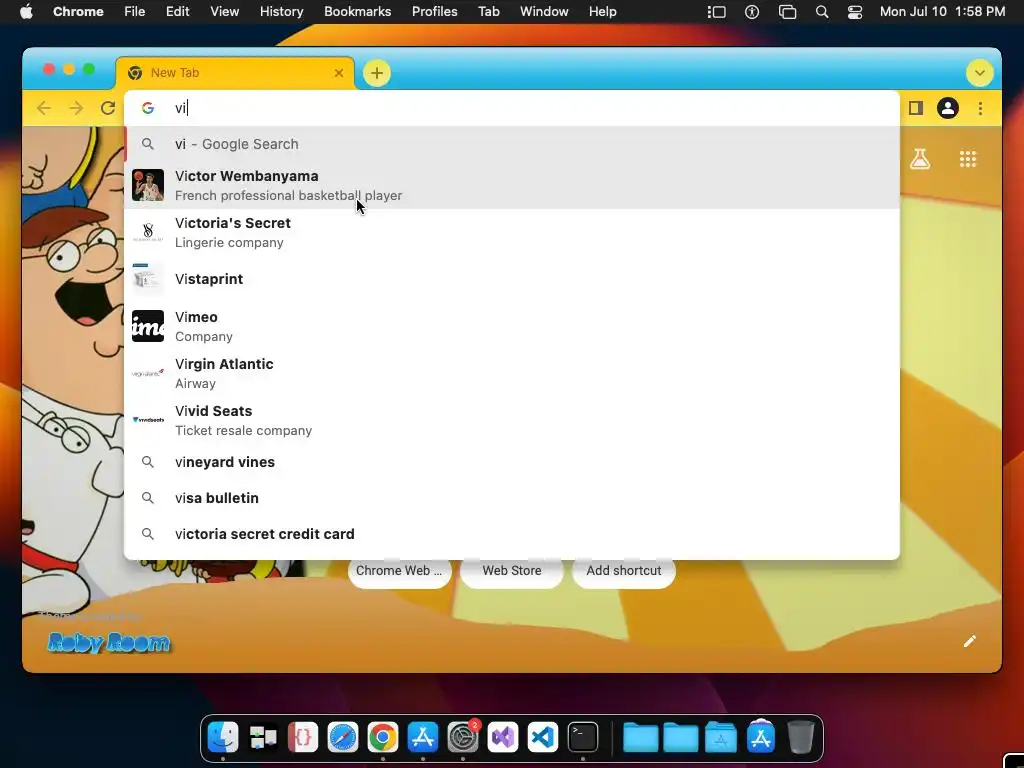Click Spotlight search icon in menu bar
Viewport: 1024px width, 768px height.
point(822,12)
